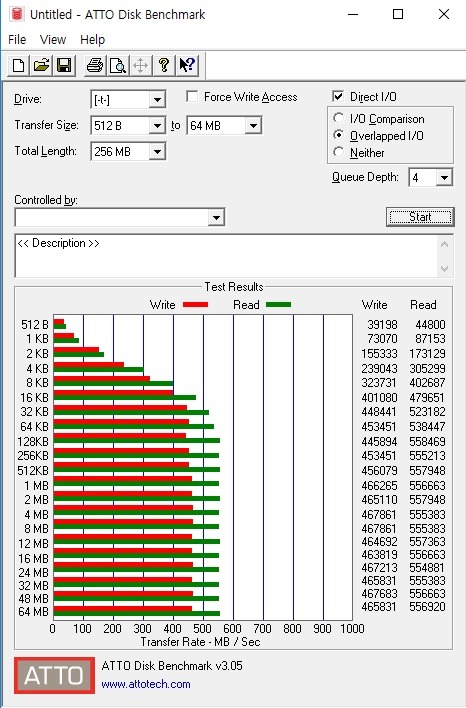Image resolution: width=466 pixels, height=708 pixels.
Task: Click inside the Description text box
Action: 226,256
